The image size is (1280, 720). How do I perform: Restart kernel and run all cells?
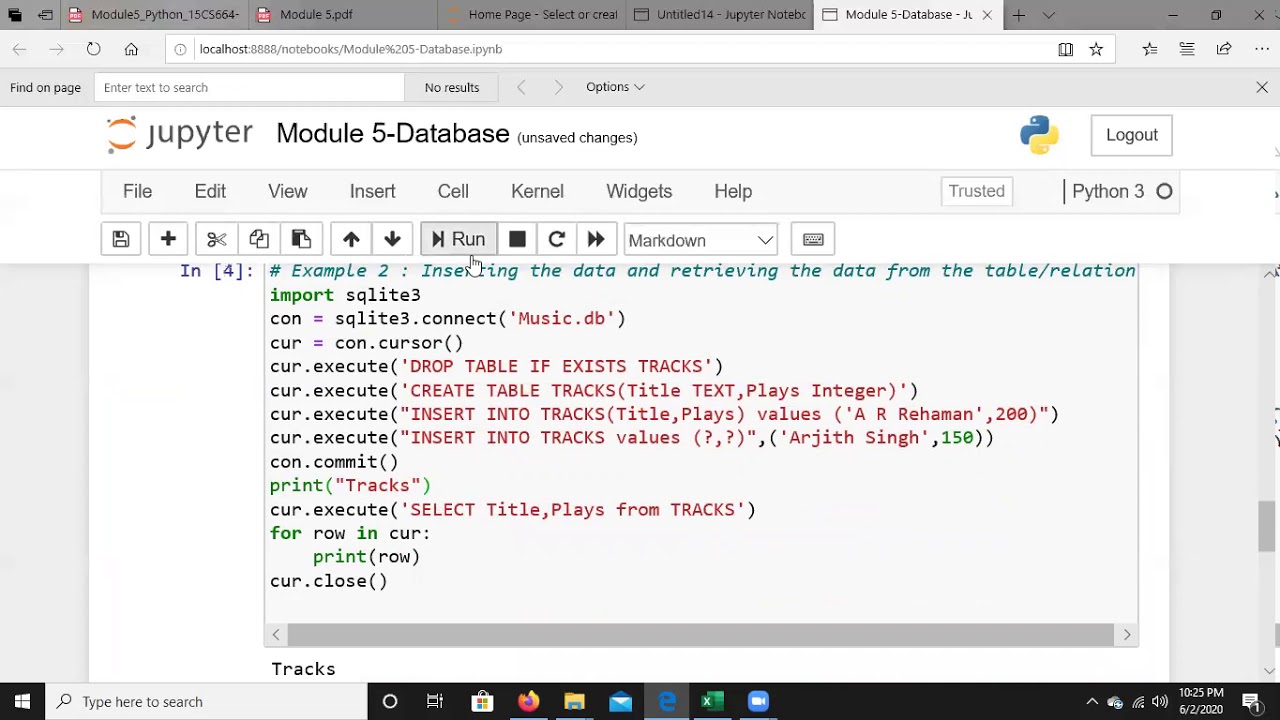595,239
